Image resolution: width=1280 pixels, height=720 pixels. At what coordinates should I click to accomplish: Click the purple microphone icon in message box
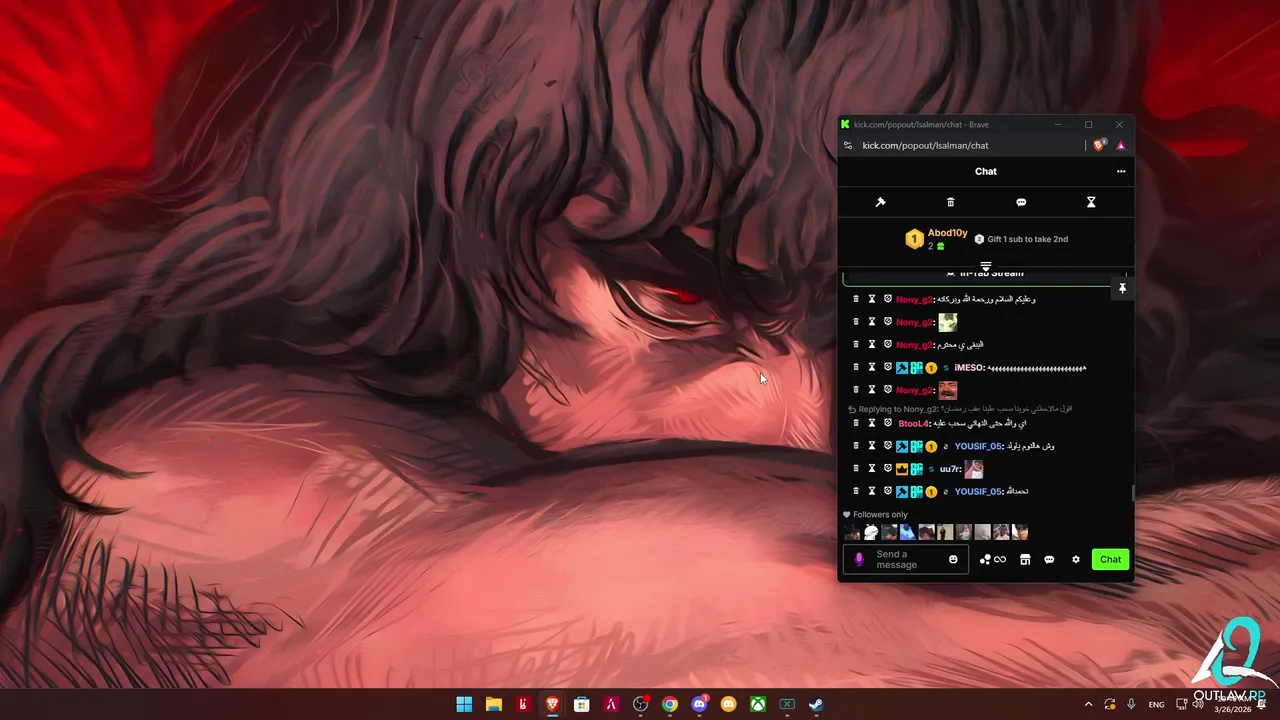(x=859, y=559)
